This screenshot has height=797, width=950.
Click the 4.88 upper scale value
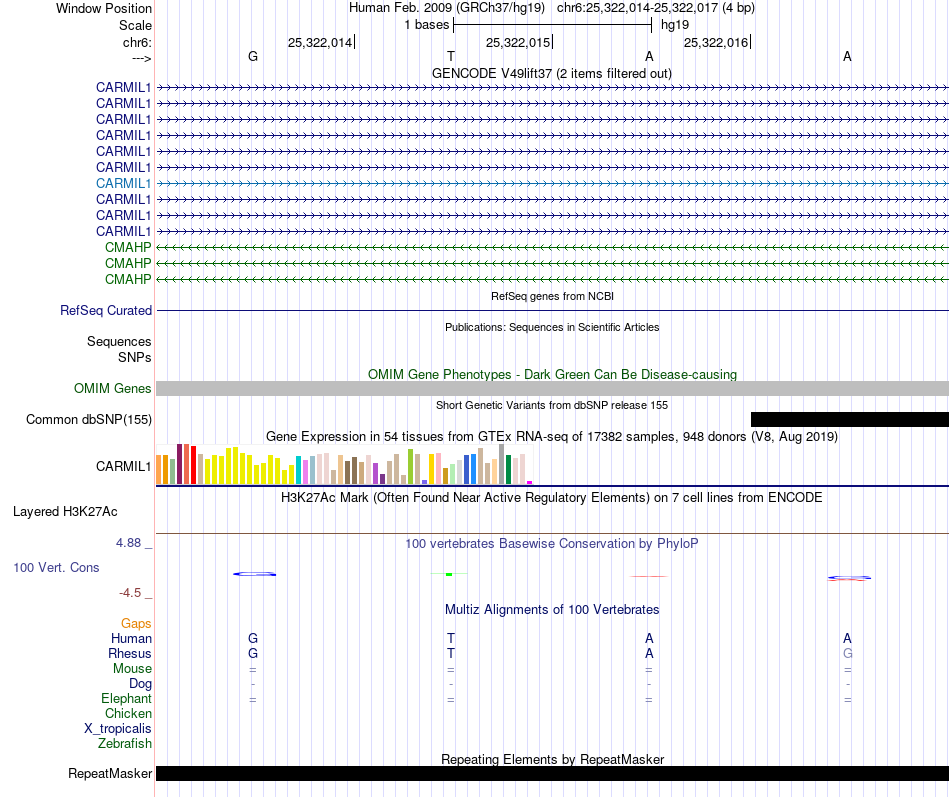[128, 543]
